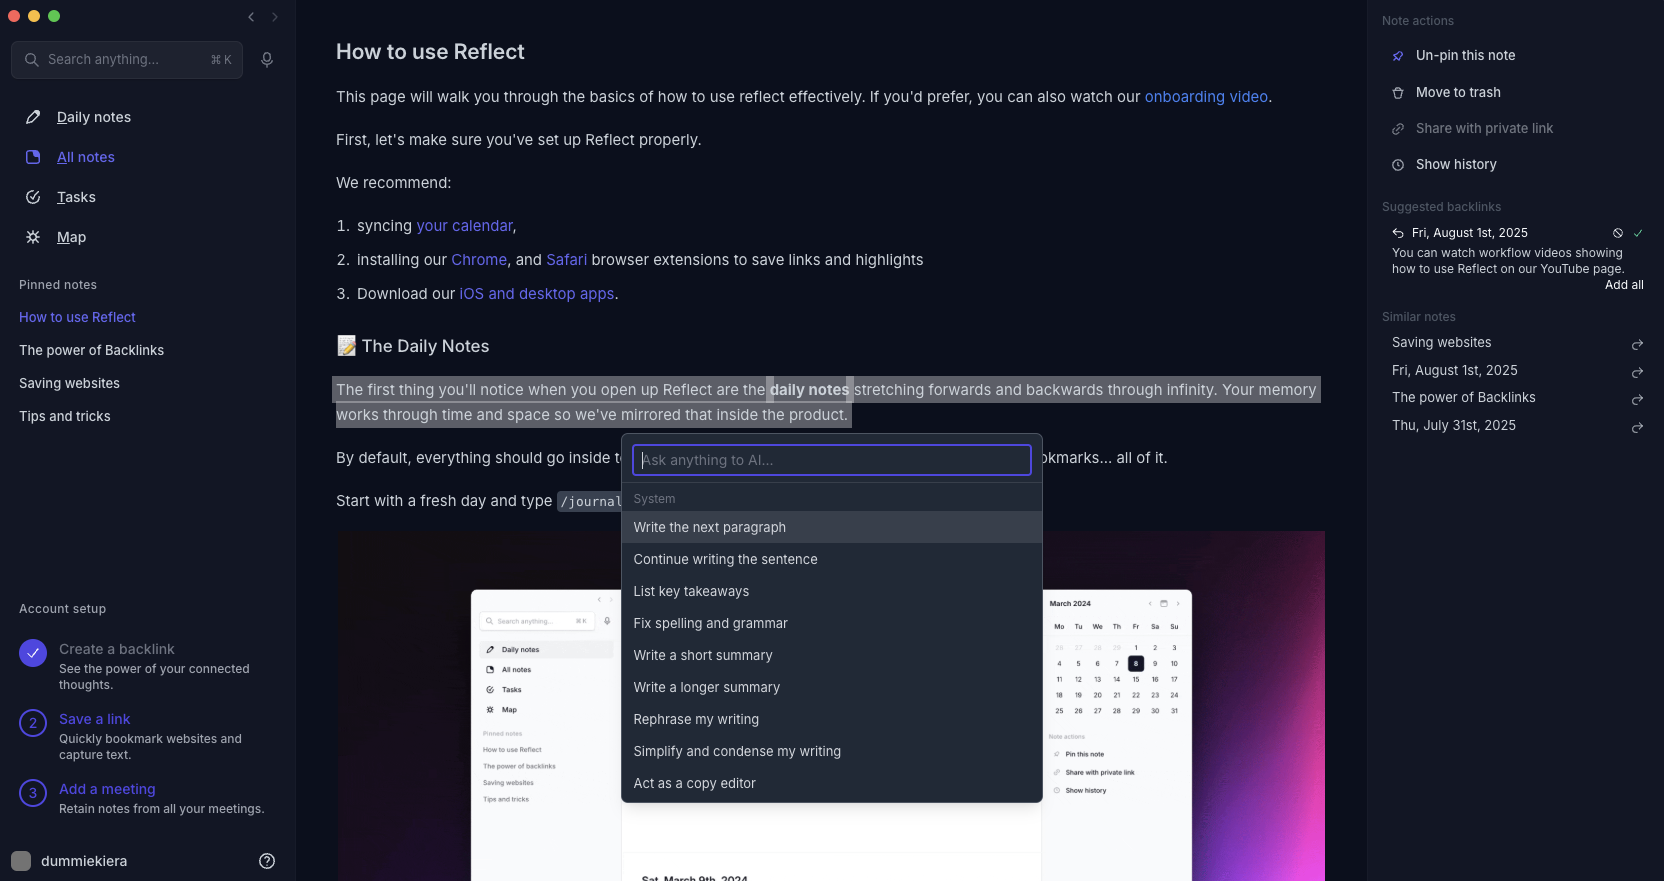This screenshot has height=881, width=1664.
Task: Click the Search anything field
Action: point(127,60)
